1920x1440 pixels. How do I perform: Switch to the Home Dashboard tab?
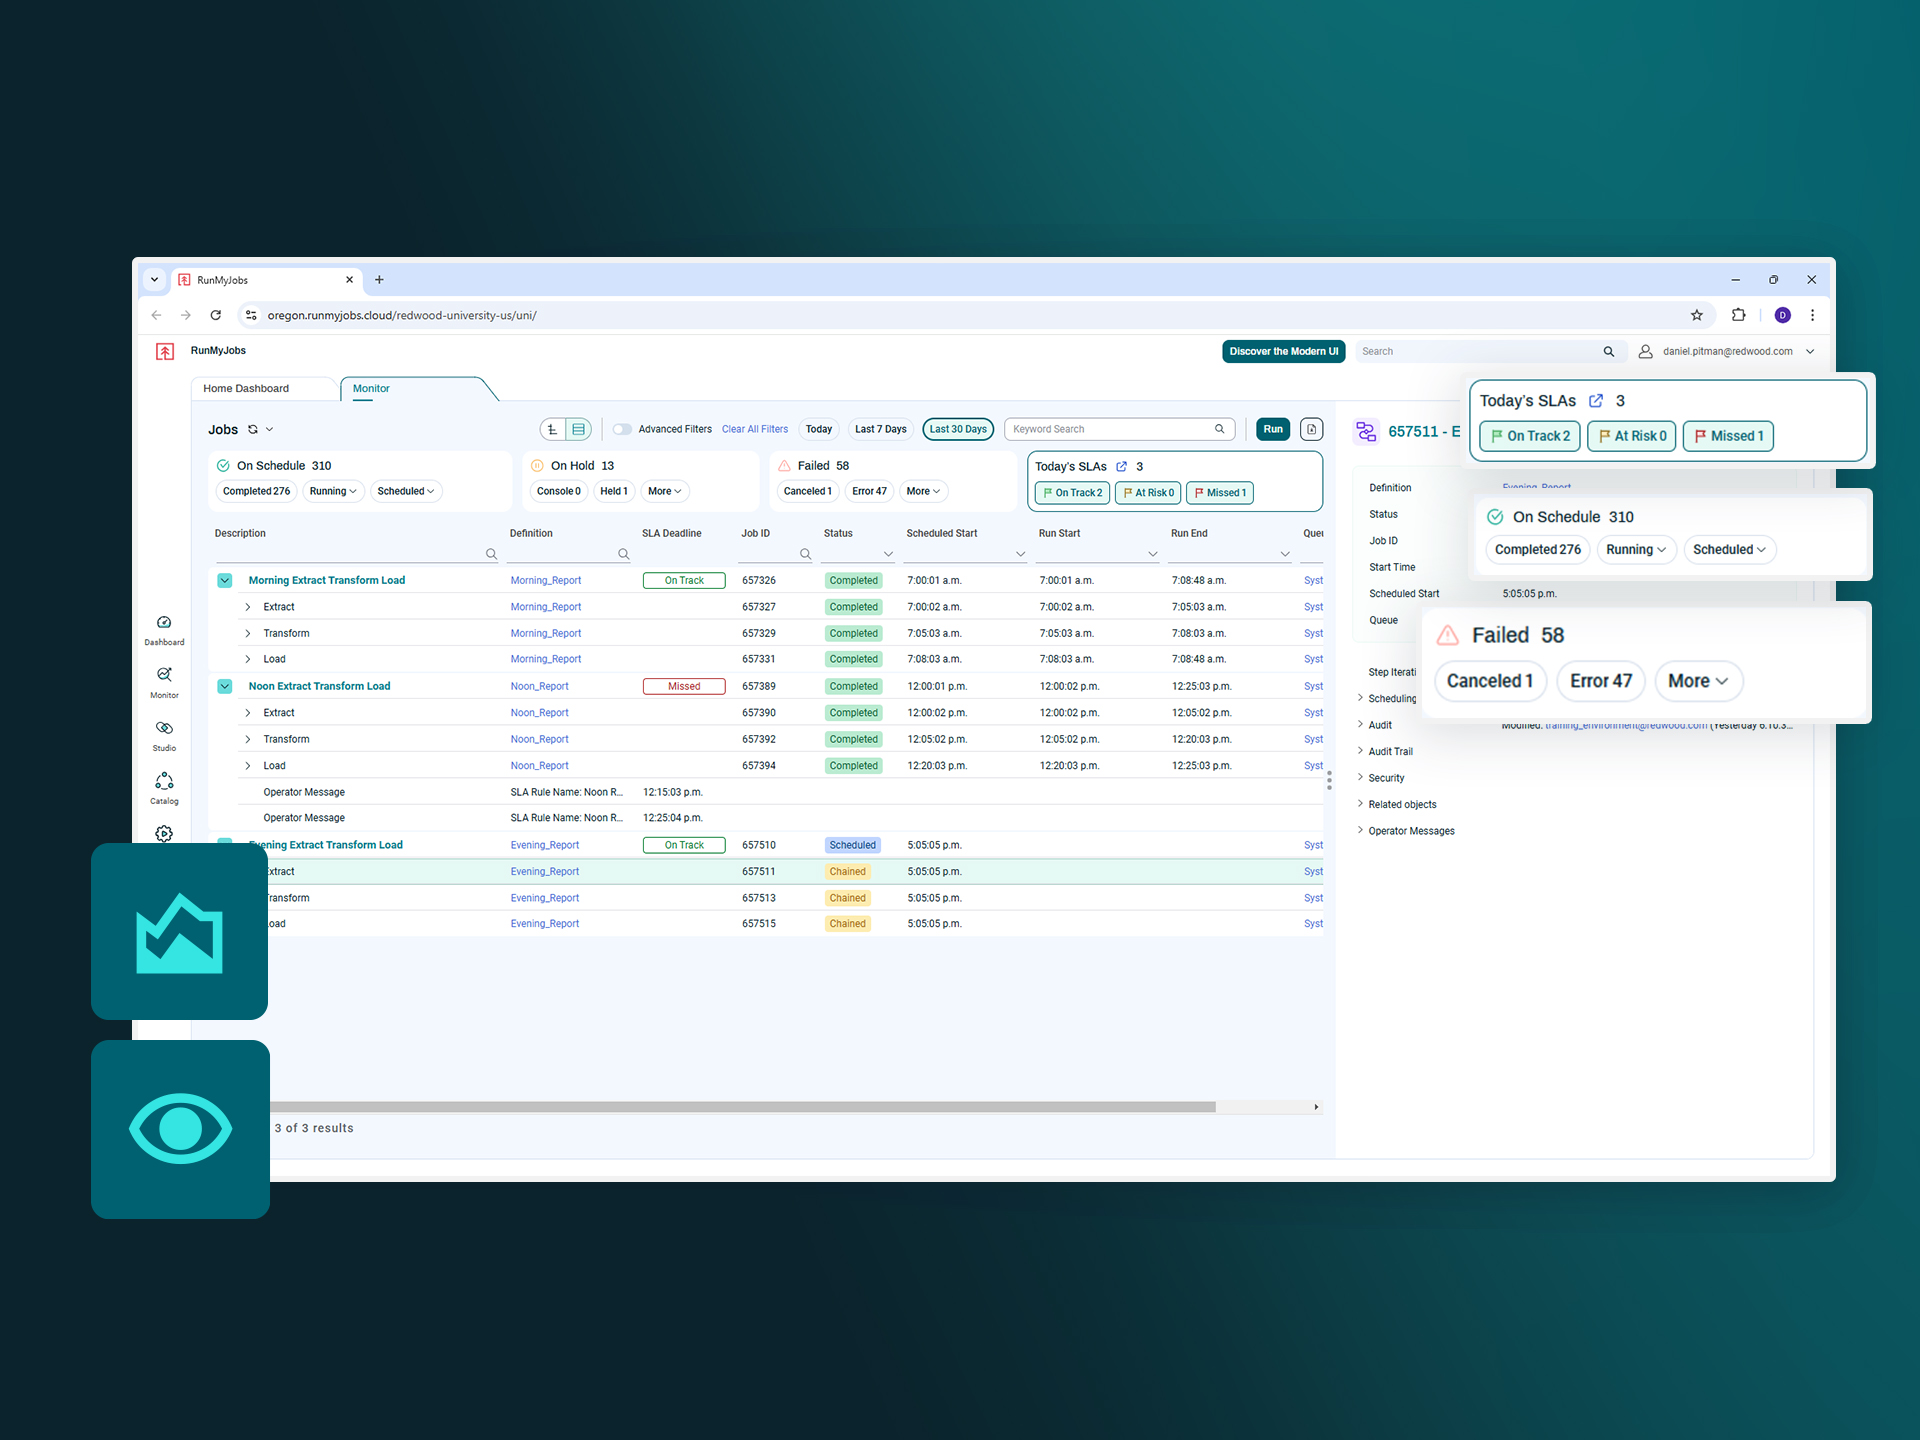point(246,389)
